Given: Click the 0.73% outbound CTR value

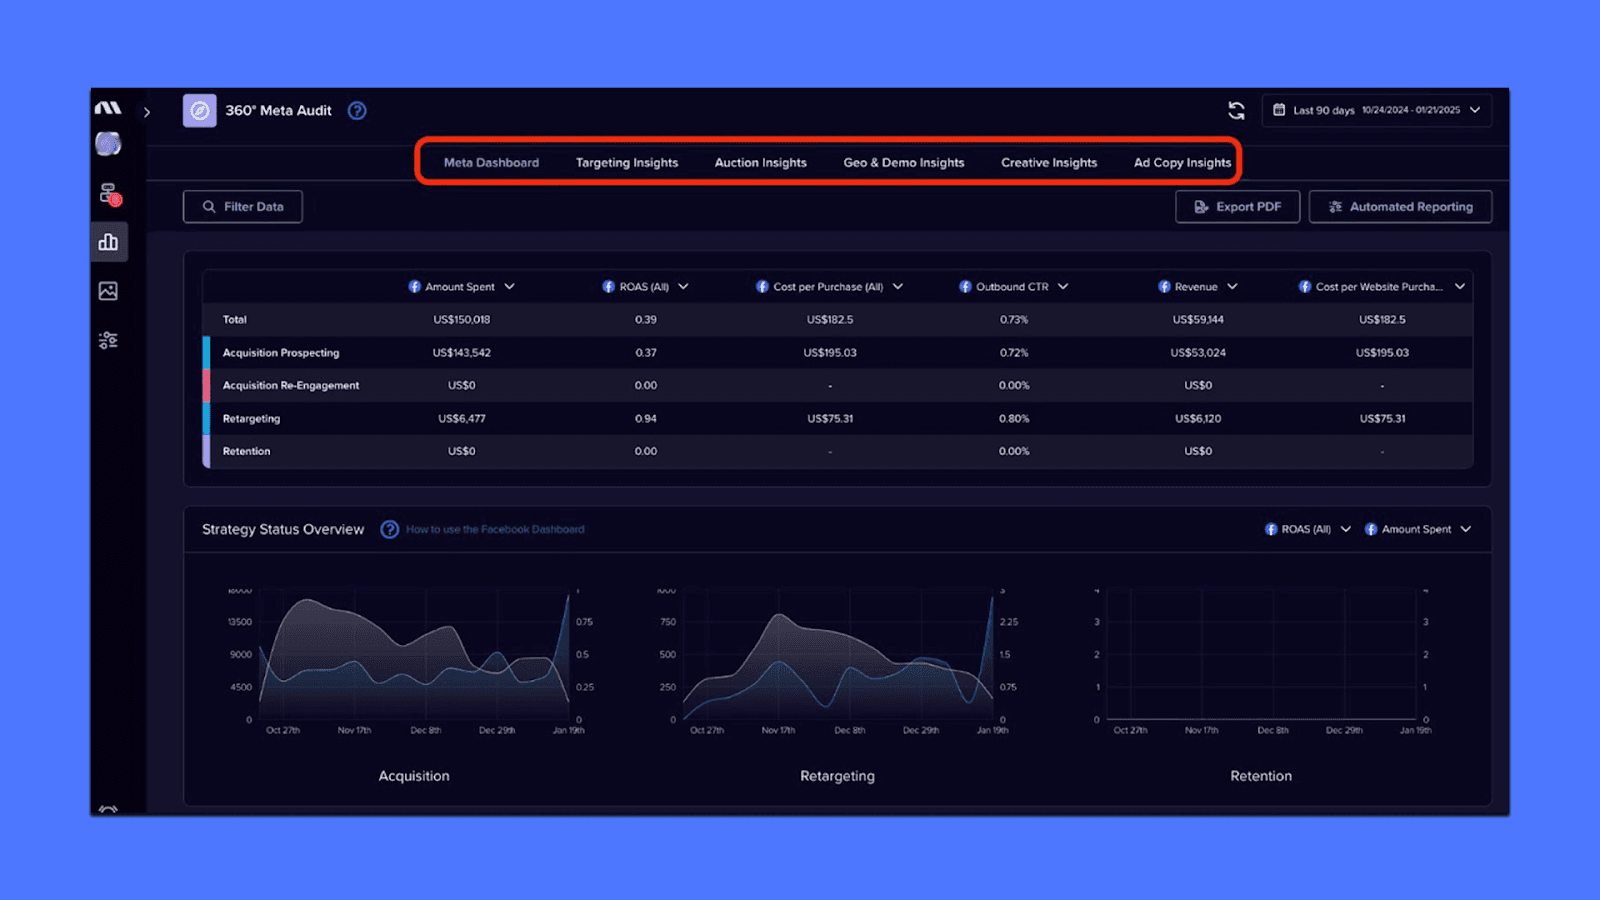Looking at the screenshot, I should click(x=1014, y=320).
